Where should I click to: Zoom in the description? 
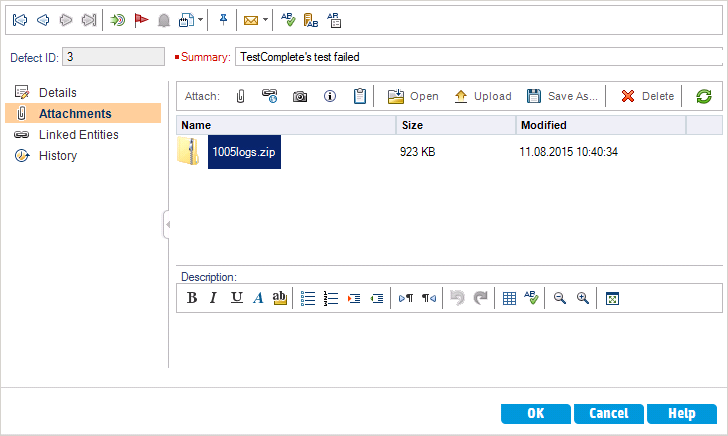pyautogui.click(x=583, y=298)
